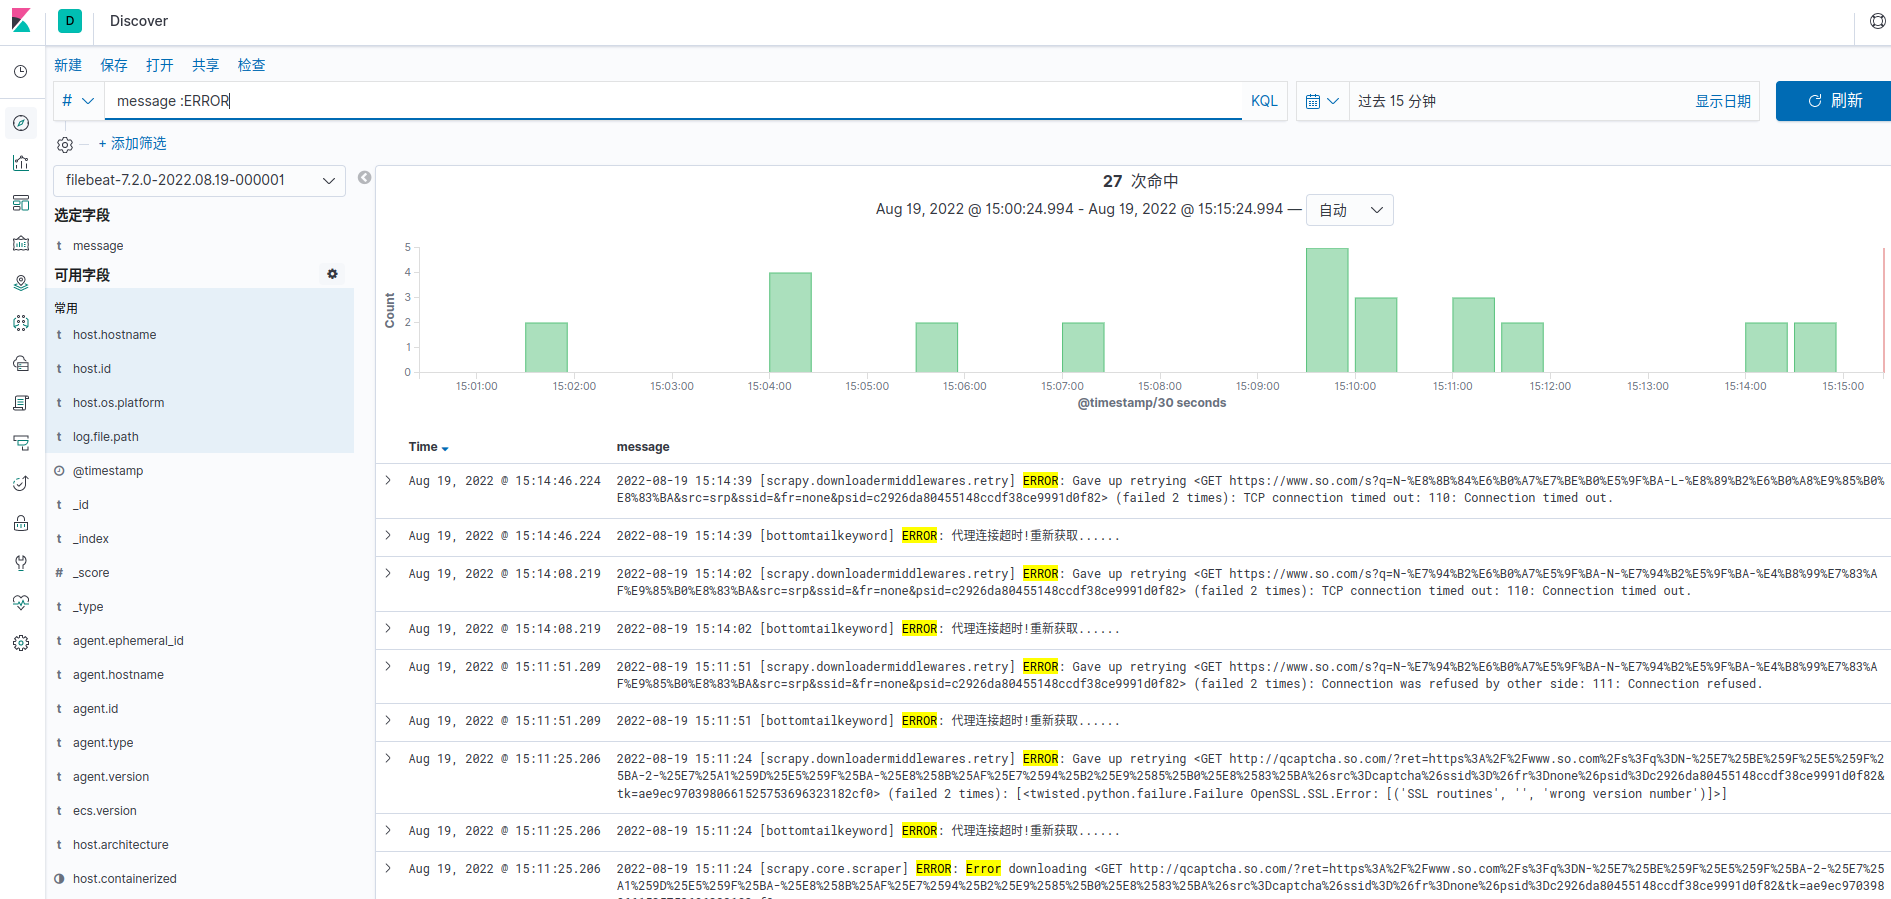Select the log.file.path field
Screen dimensions: 1891x899
pos(105,437)
